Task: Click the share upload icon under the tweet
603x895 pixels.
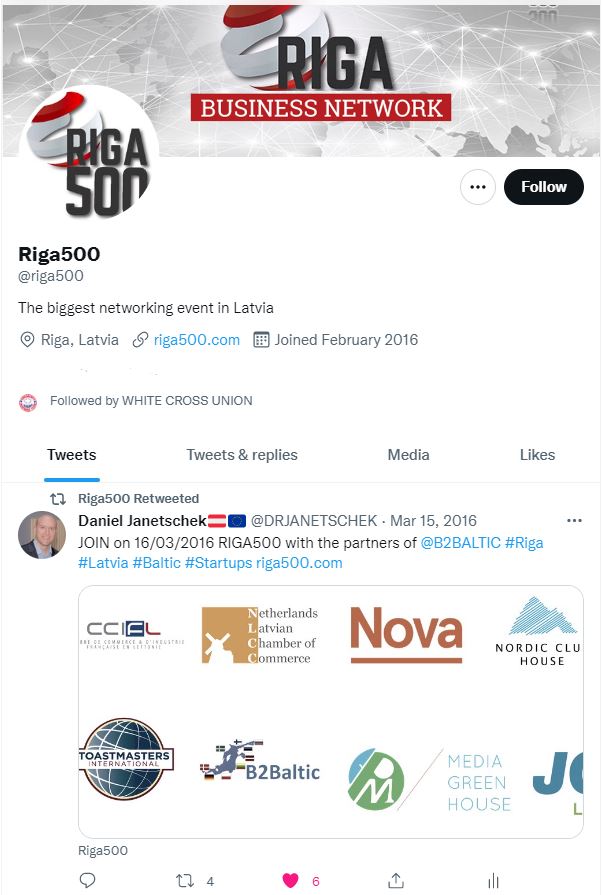Action: tap(396, 881)
